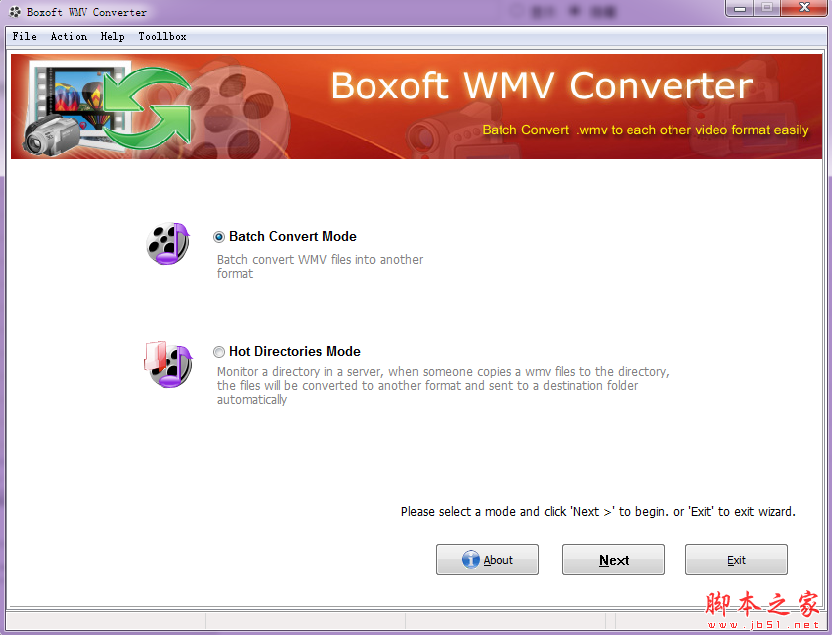Select the purple film reel icon beside Batch Convert Mode
The height and width of the screenshot is (636, 832).
167,243
